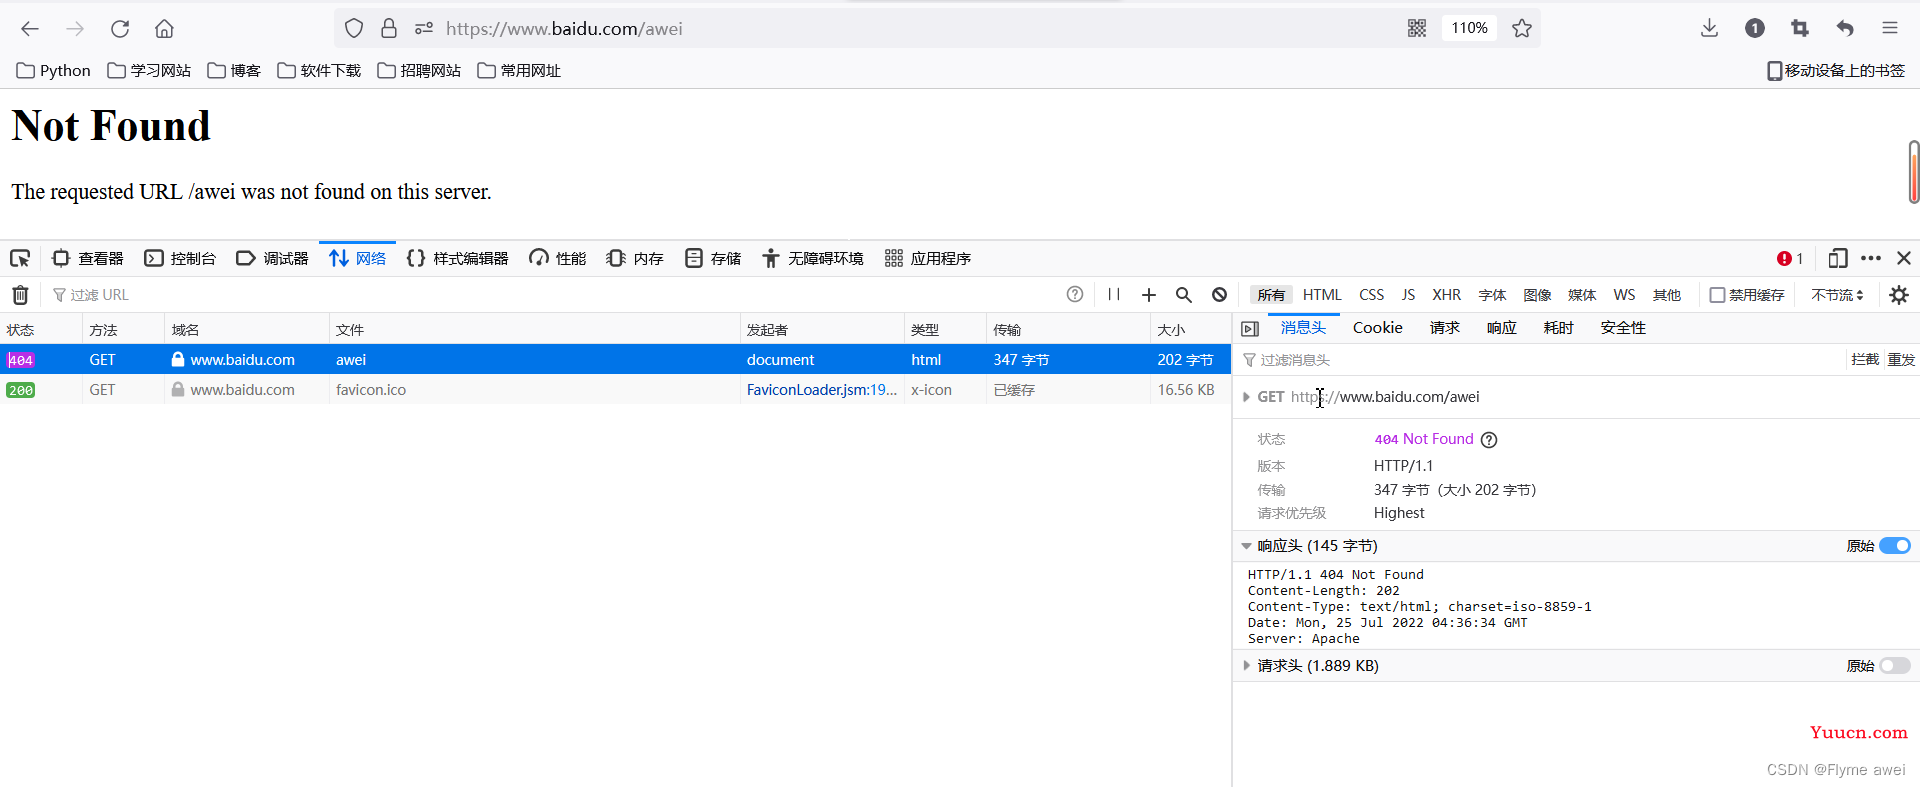Pause network log recording
The image size is (1920, 787).
(1114, 295)
